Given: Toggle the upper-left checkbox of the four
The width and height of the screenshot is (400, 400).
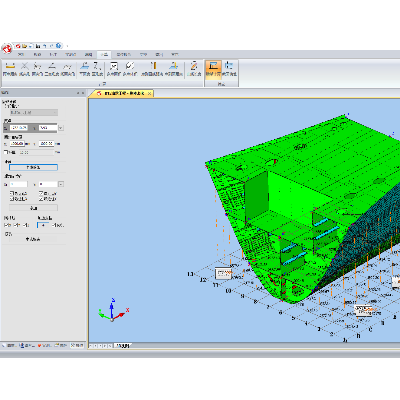Looking at the screenshot, I should (x=12, y=193).
